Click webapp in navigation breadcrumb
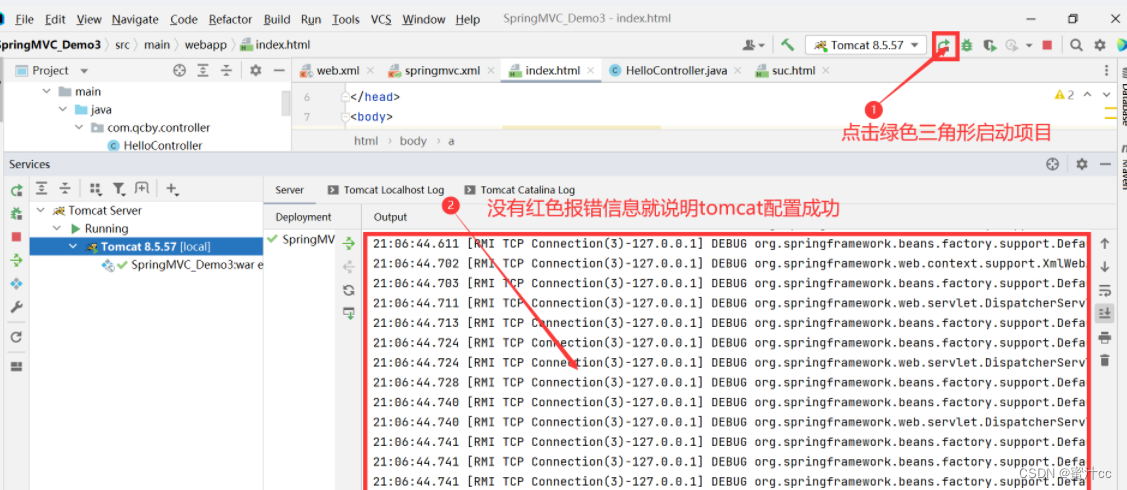 pyautogui.click(x=206, y=45)
